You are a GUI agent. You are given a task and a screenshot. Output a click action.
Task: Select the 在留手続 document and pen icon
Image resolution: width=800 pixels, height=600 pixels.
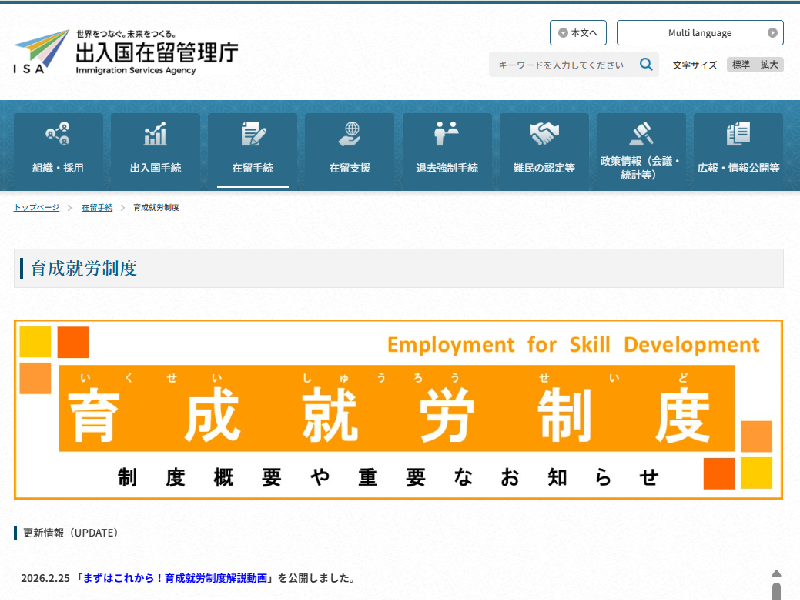[x=252, y=134]
